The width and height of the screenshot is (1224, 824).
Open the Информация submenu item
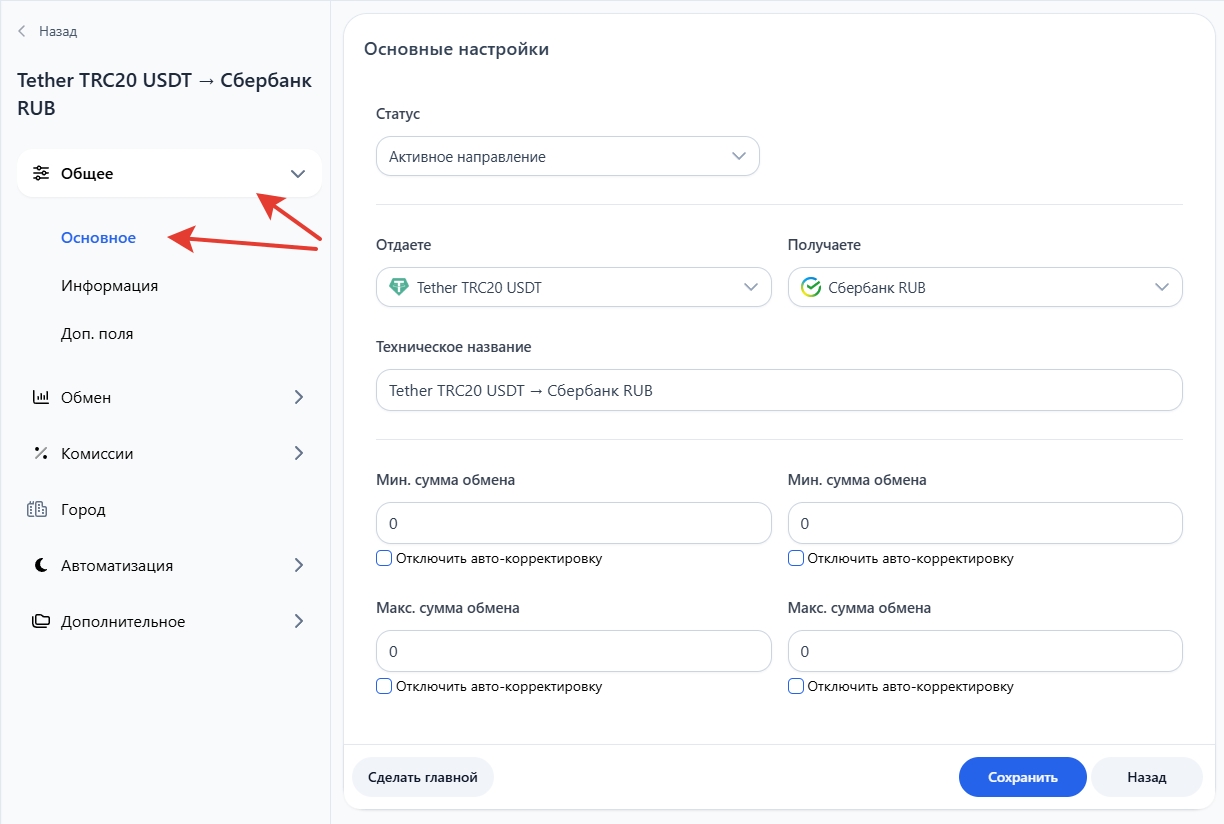click(109, 286)
